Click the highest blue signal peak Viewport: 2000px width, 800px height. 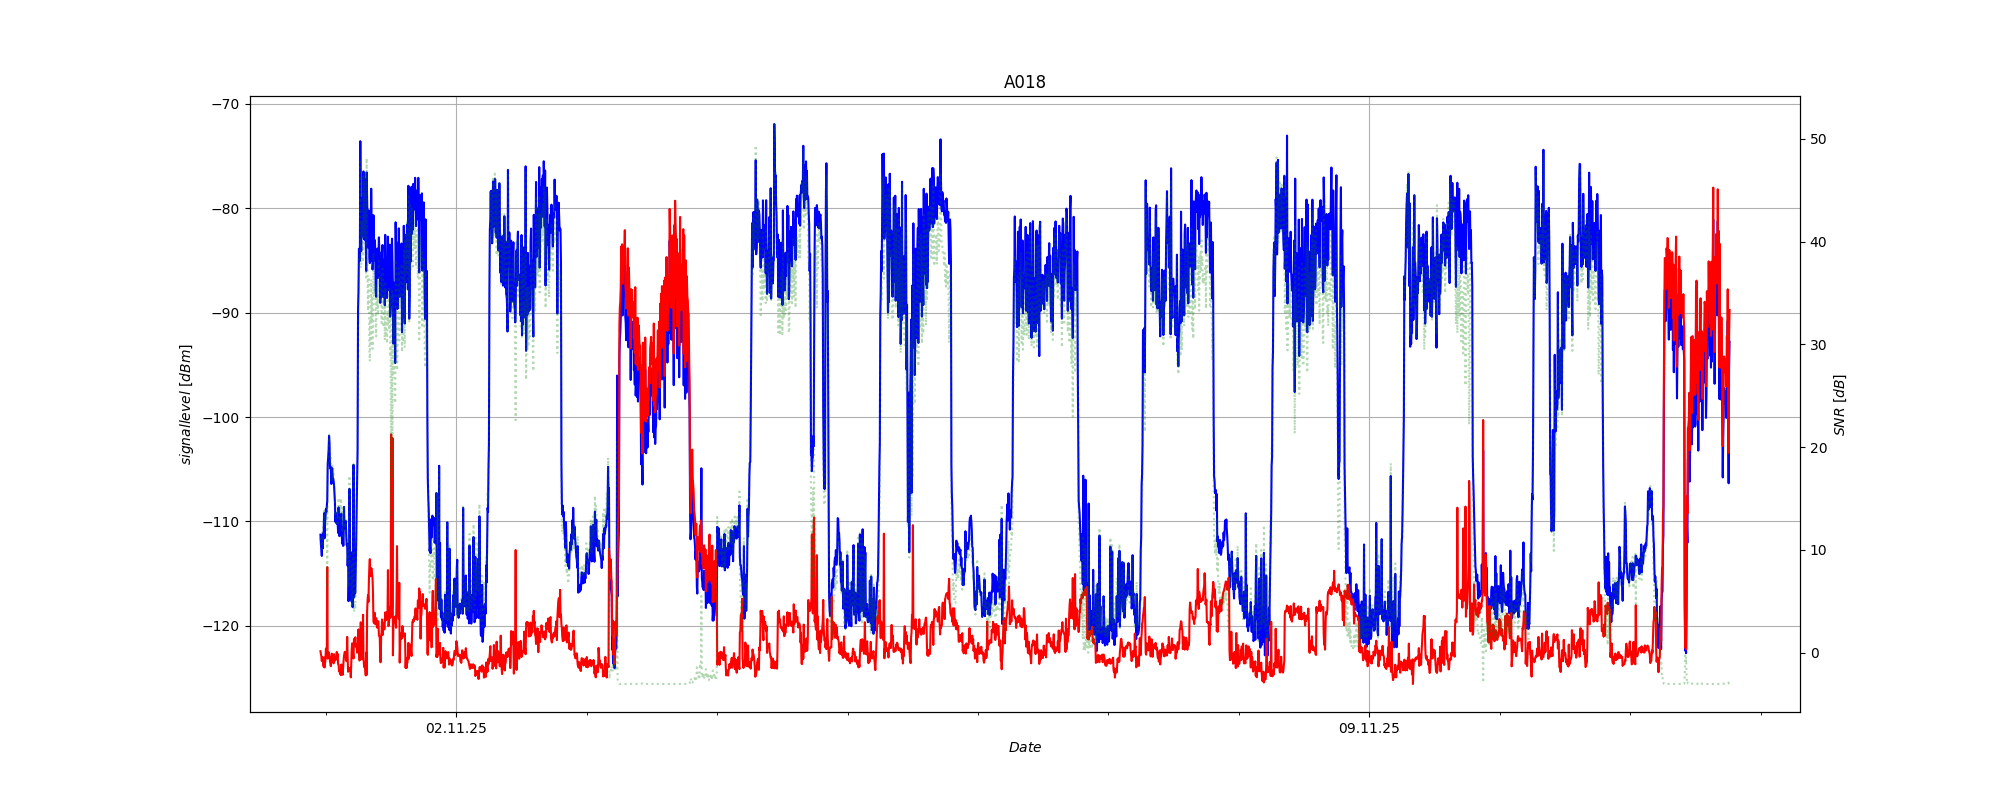(773, 126)
